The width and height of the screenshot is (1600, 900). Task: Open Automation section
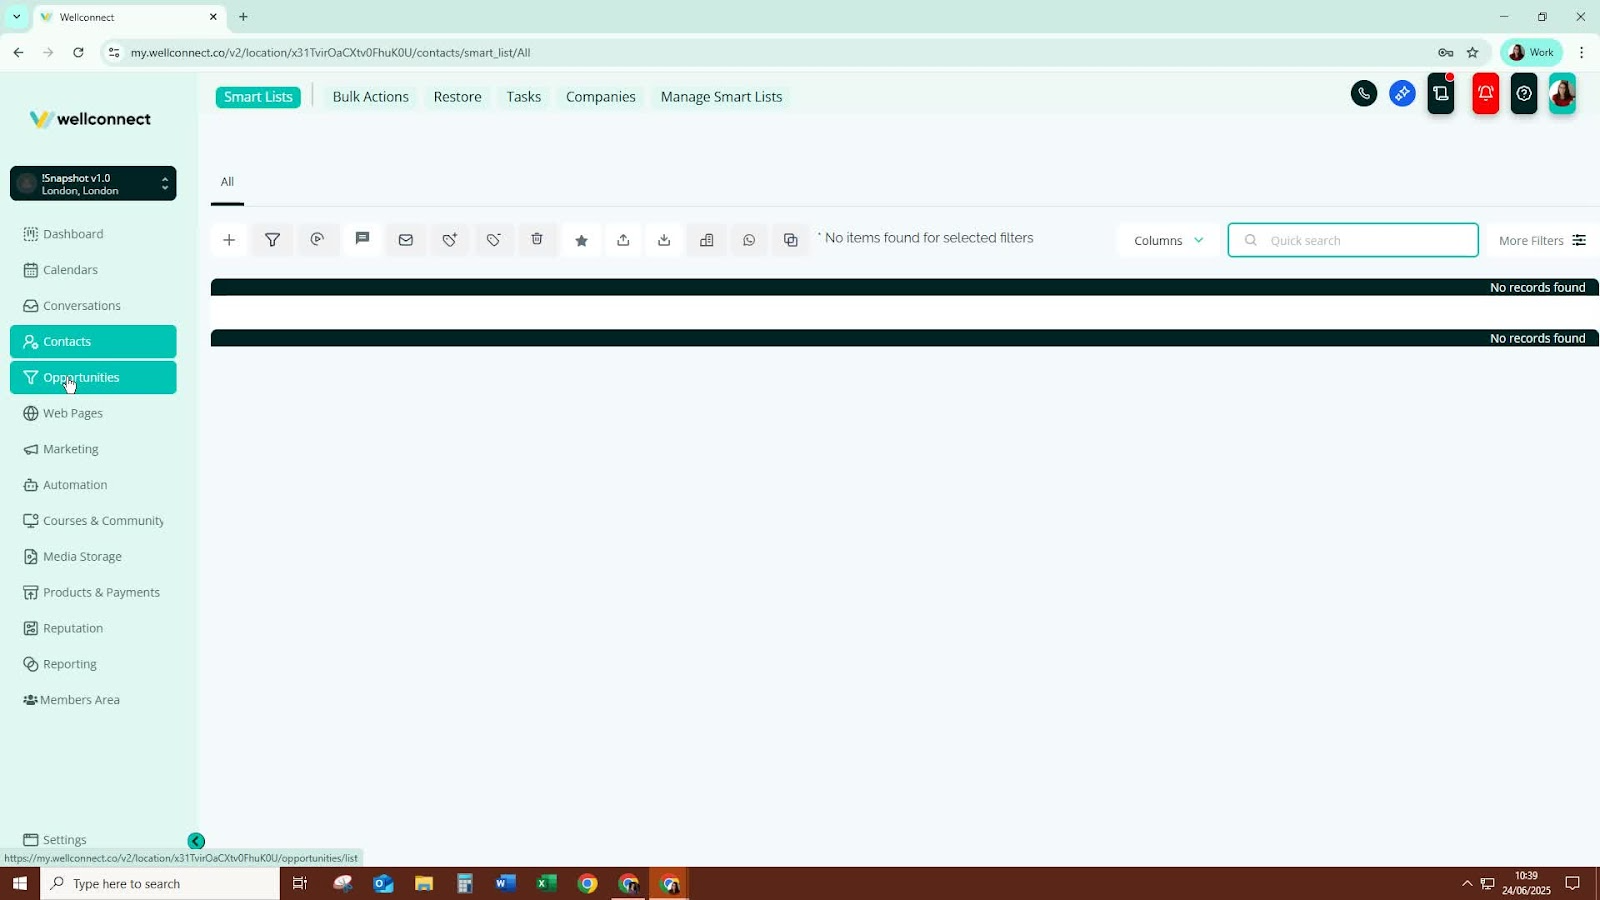point(93,485)
